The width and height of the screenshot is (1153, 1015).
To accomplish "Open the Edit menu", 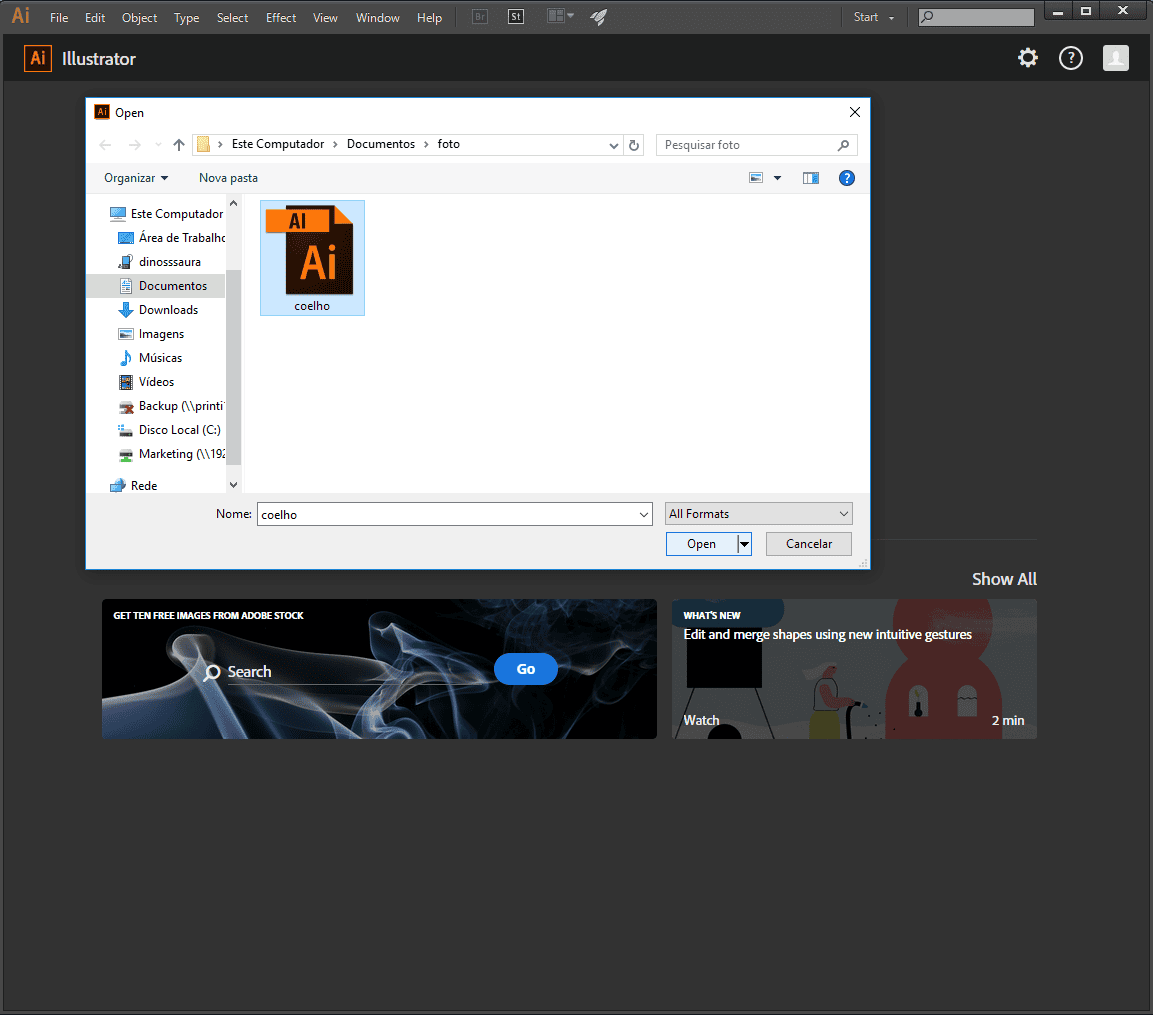I will tap(95, 18).
